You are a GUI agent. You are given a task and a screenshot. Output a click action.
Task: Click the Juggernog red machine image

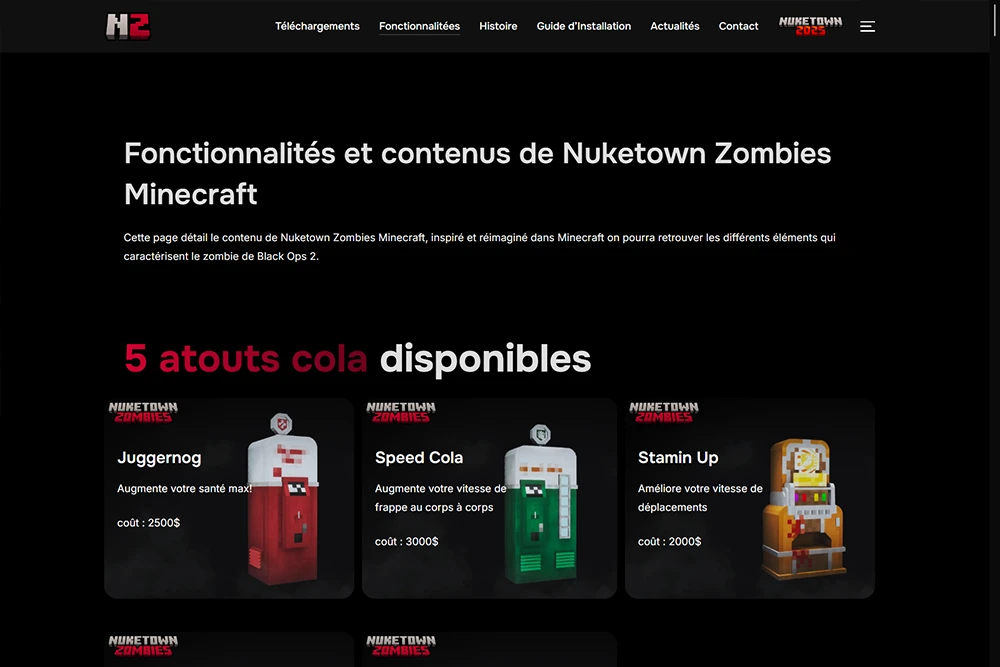click(283, 499)
